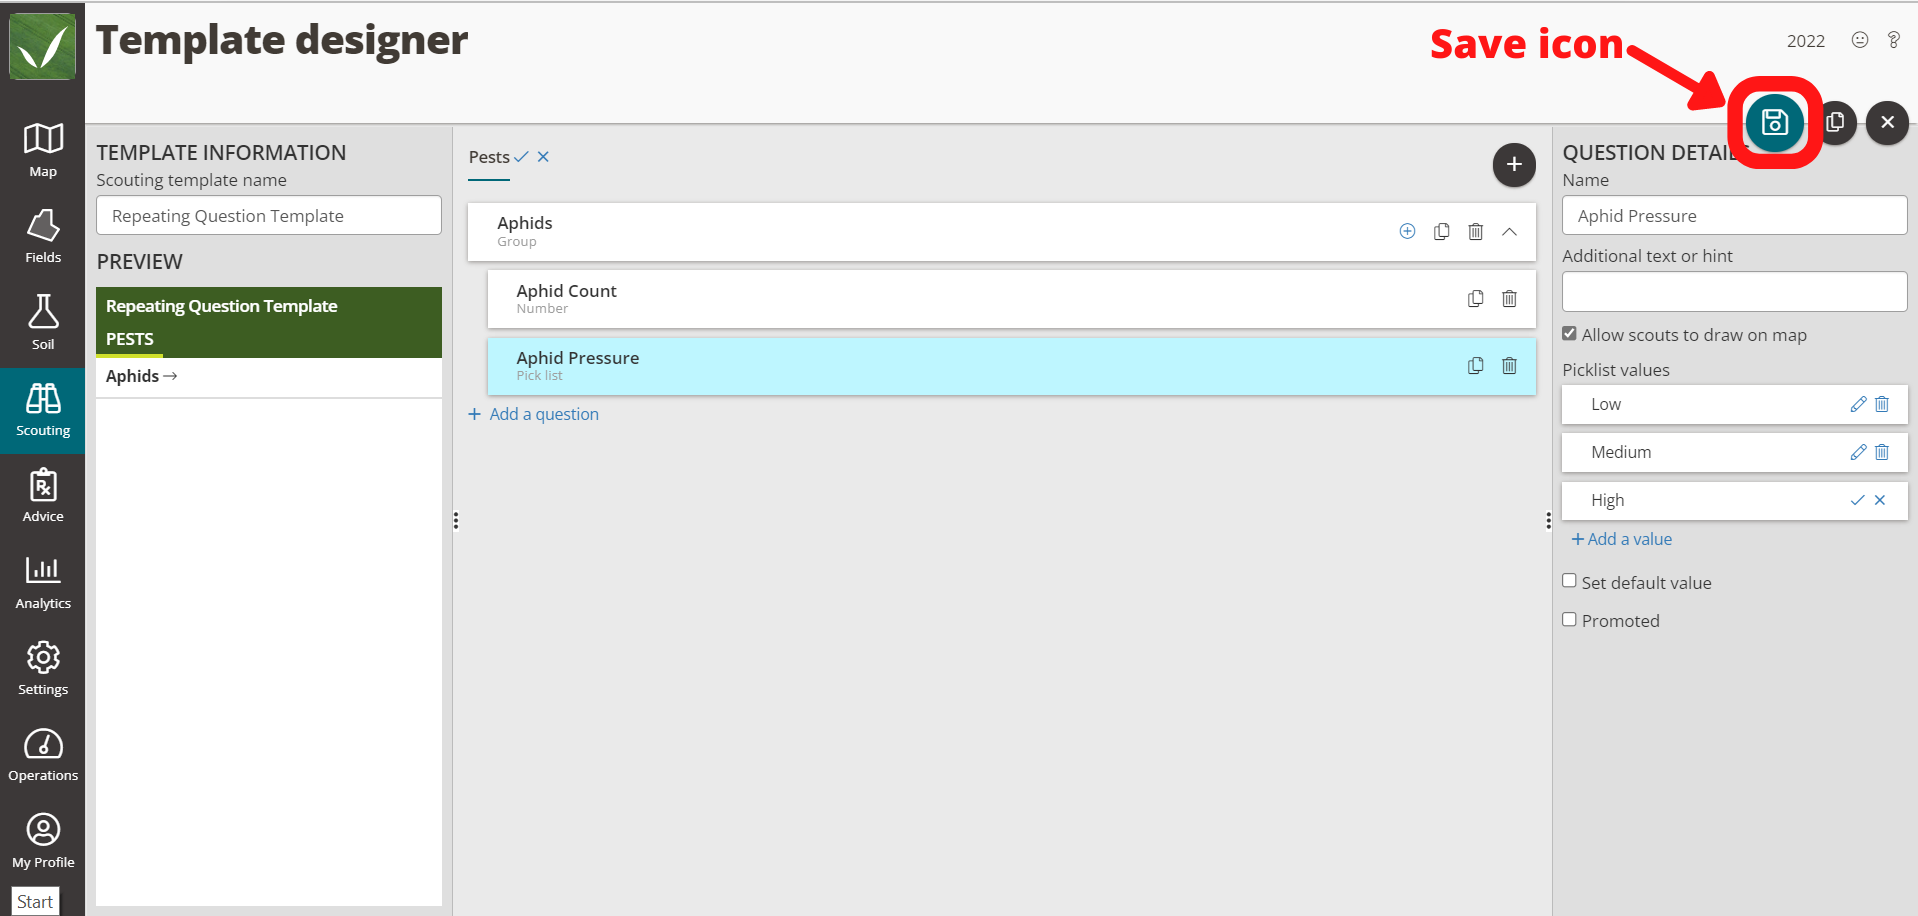The height and width of the screenshot is (916, 1918).
Task: Open the Soil section in sidebar
Action: 43,322
